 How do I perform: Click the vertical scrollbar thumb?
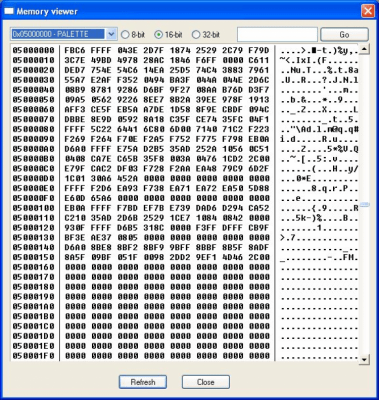click(x=364, y=204)
